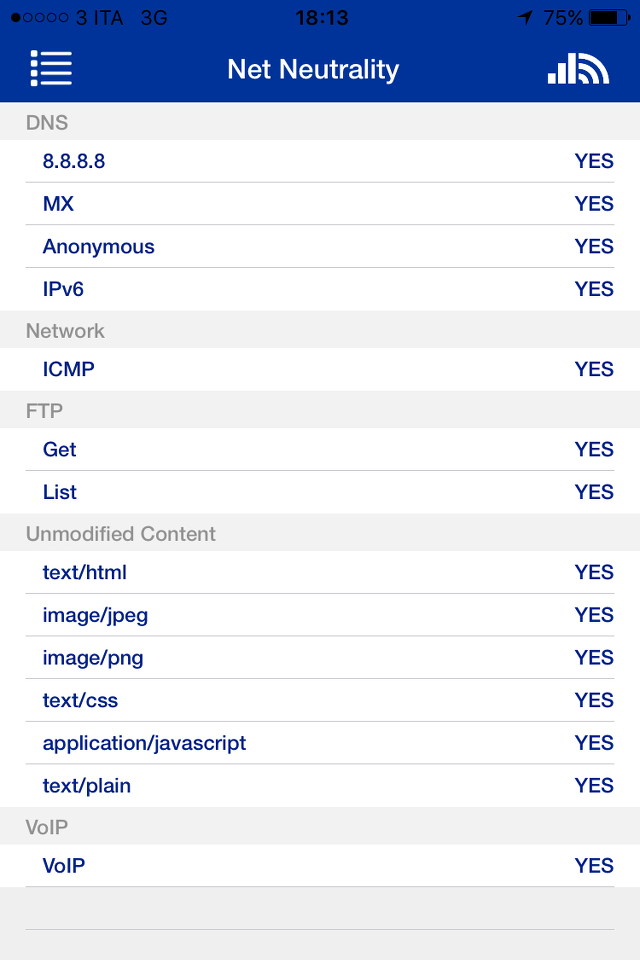Select the application/javascript row
The image size is (640, 960).
320,743
